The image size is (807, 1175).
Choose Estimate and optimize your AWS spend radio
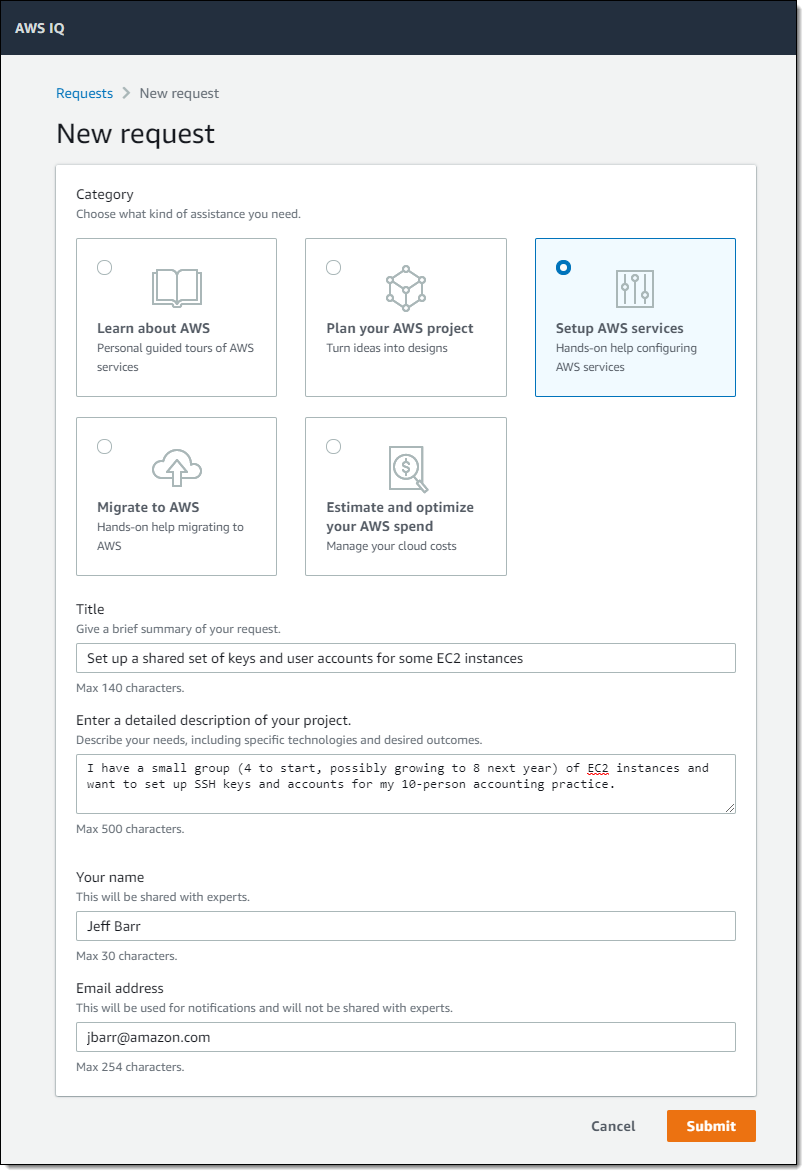[x=334, y=446]
